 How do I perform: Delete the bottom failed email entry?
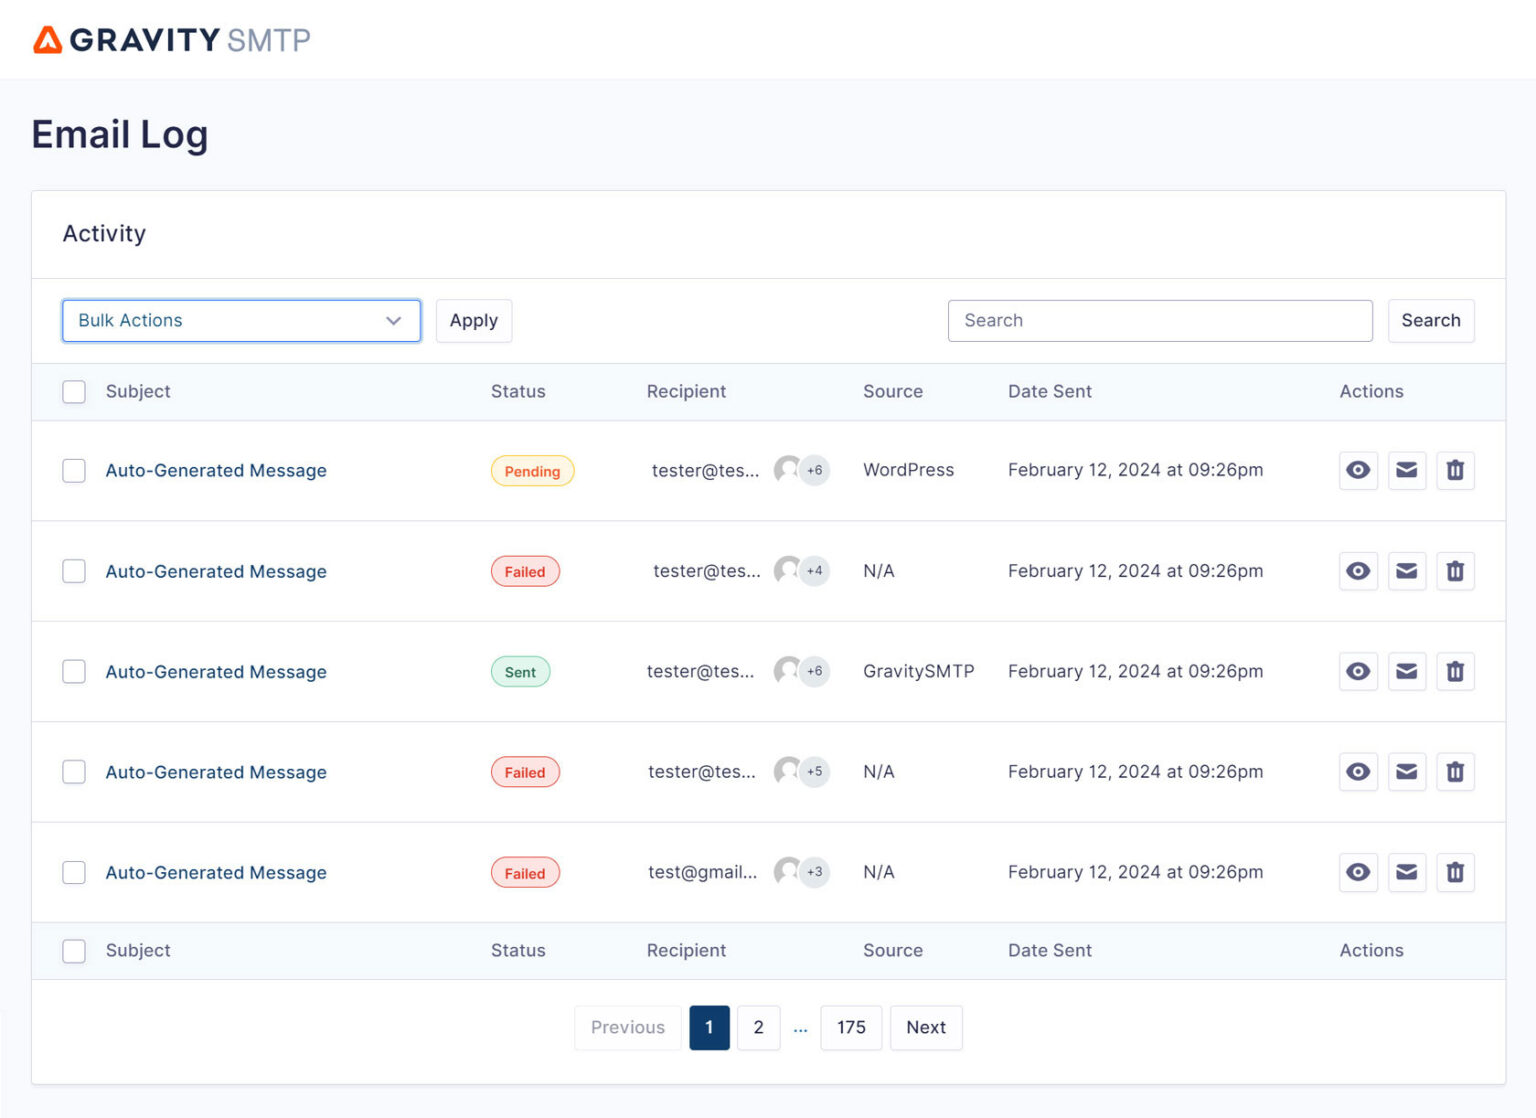click(1455, 872)
